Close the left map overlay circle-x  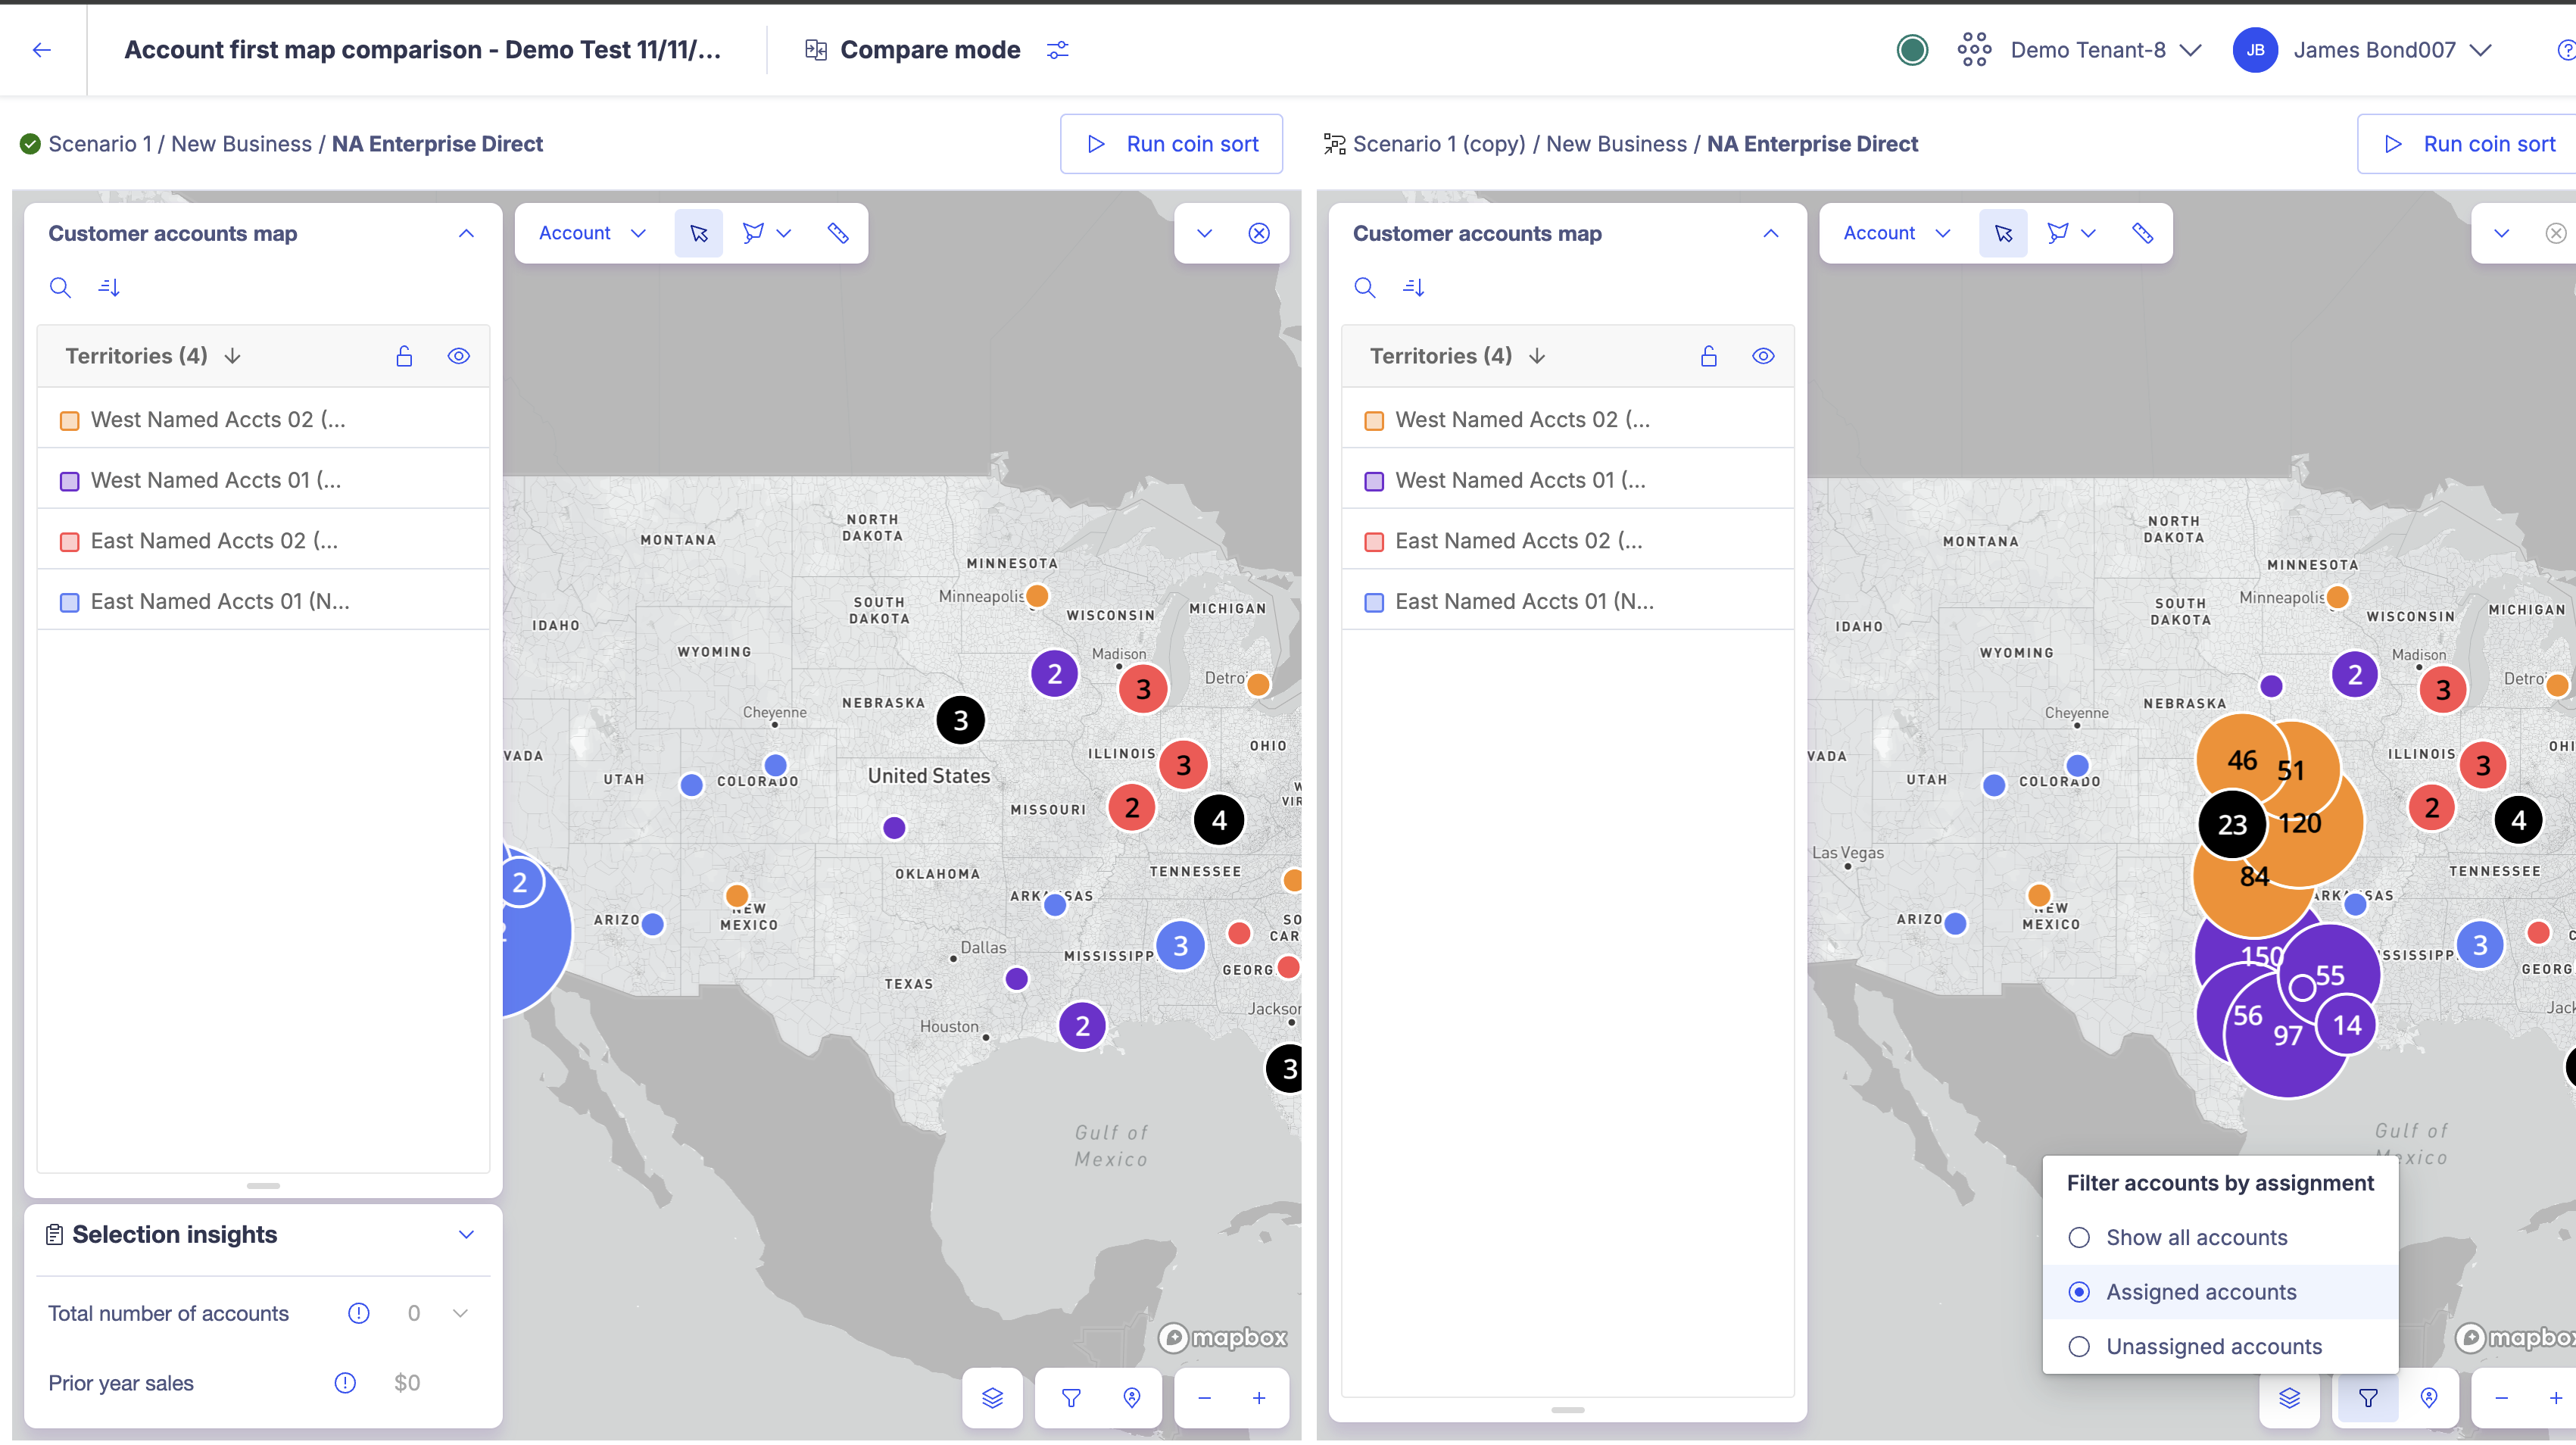[x=1259, y=233]
